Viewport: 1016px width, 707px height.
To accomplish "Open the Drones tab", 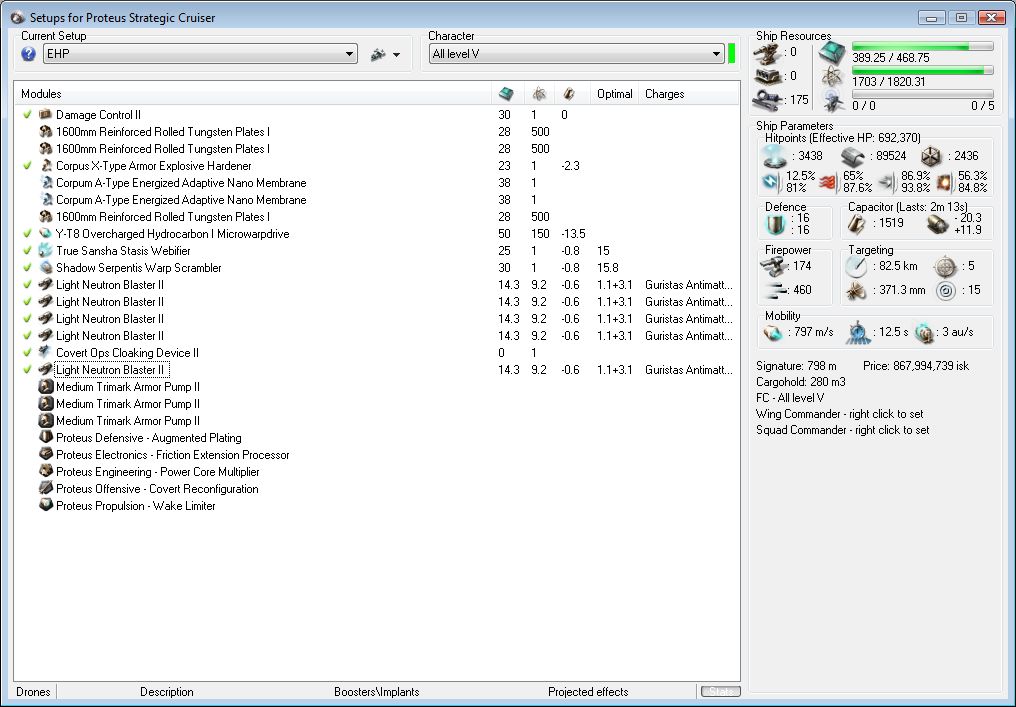I will tap(33, 692).
